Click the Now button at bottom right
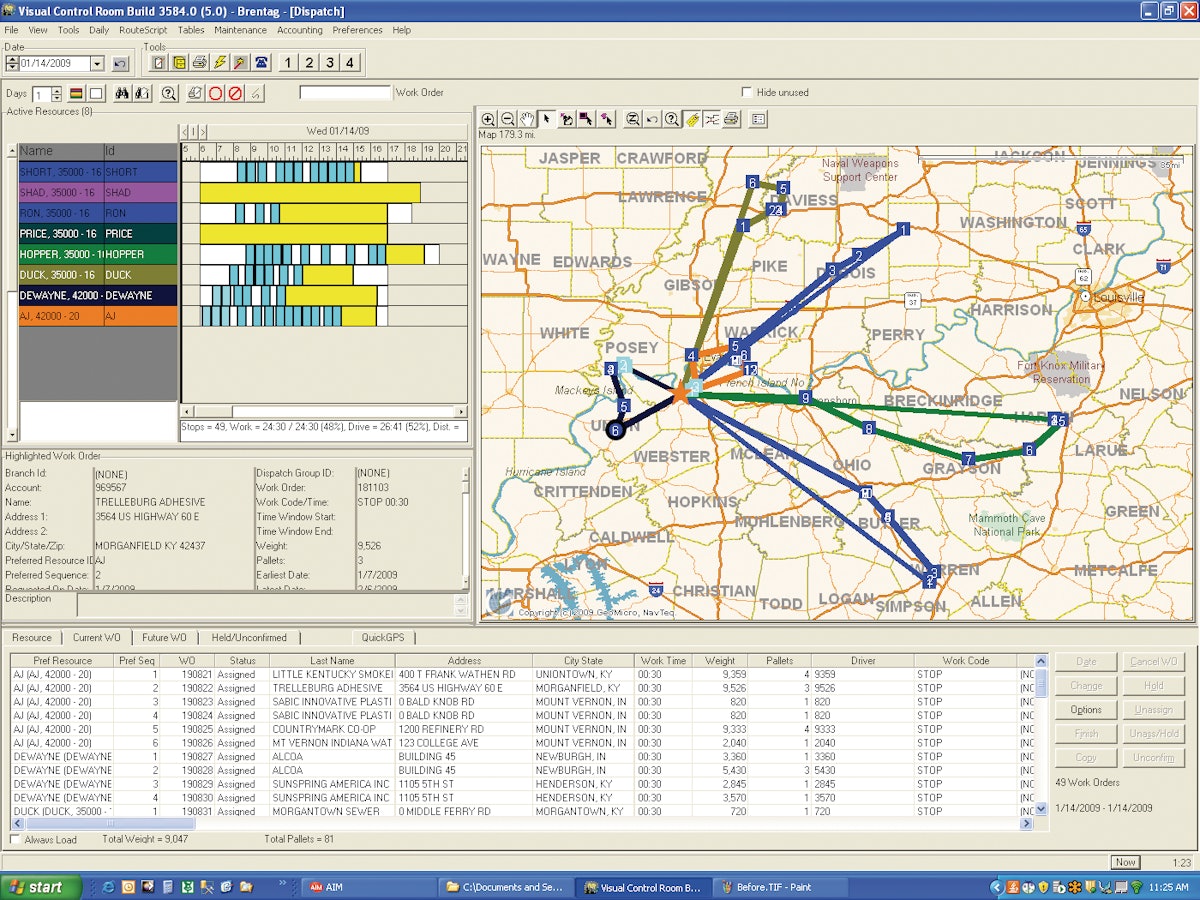This screenshot has height=900, width=1200. [1124, 861]
